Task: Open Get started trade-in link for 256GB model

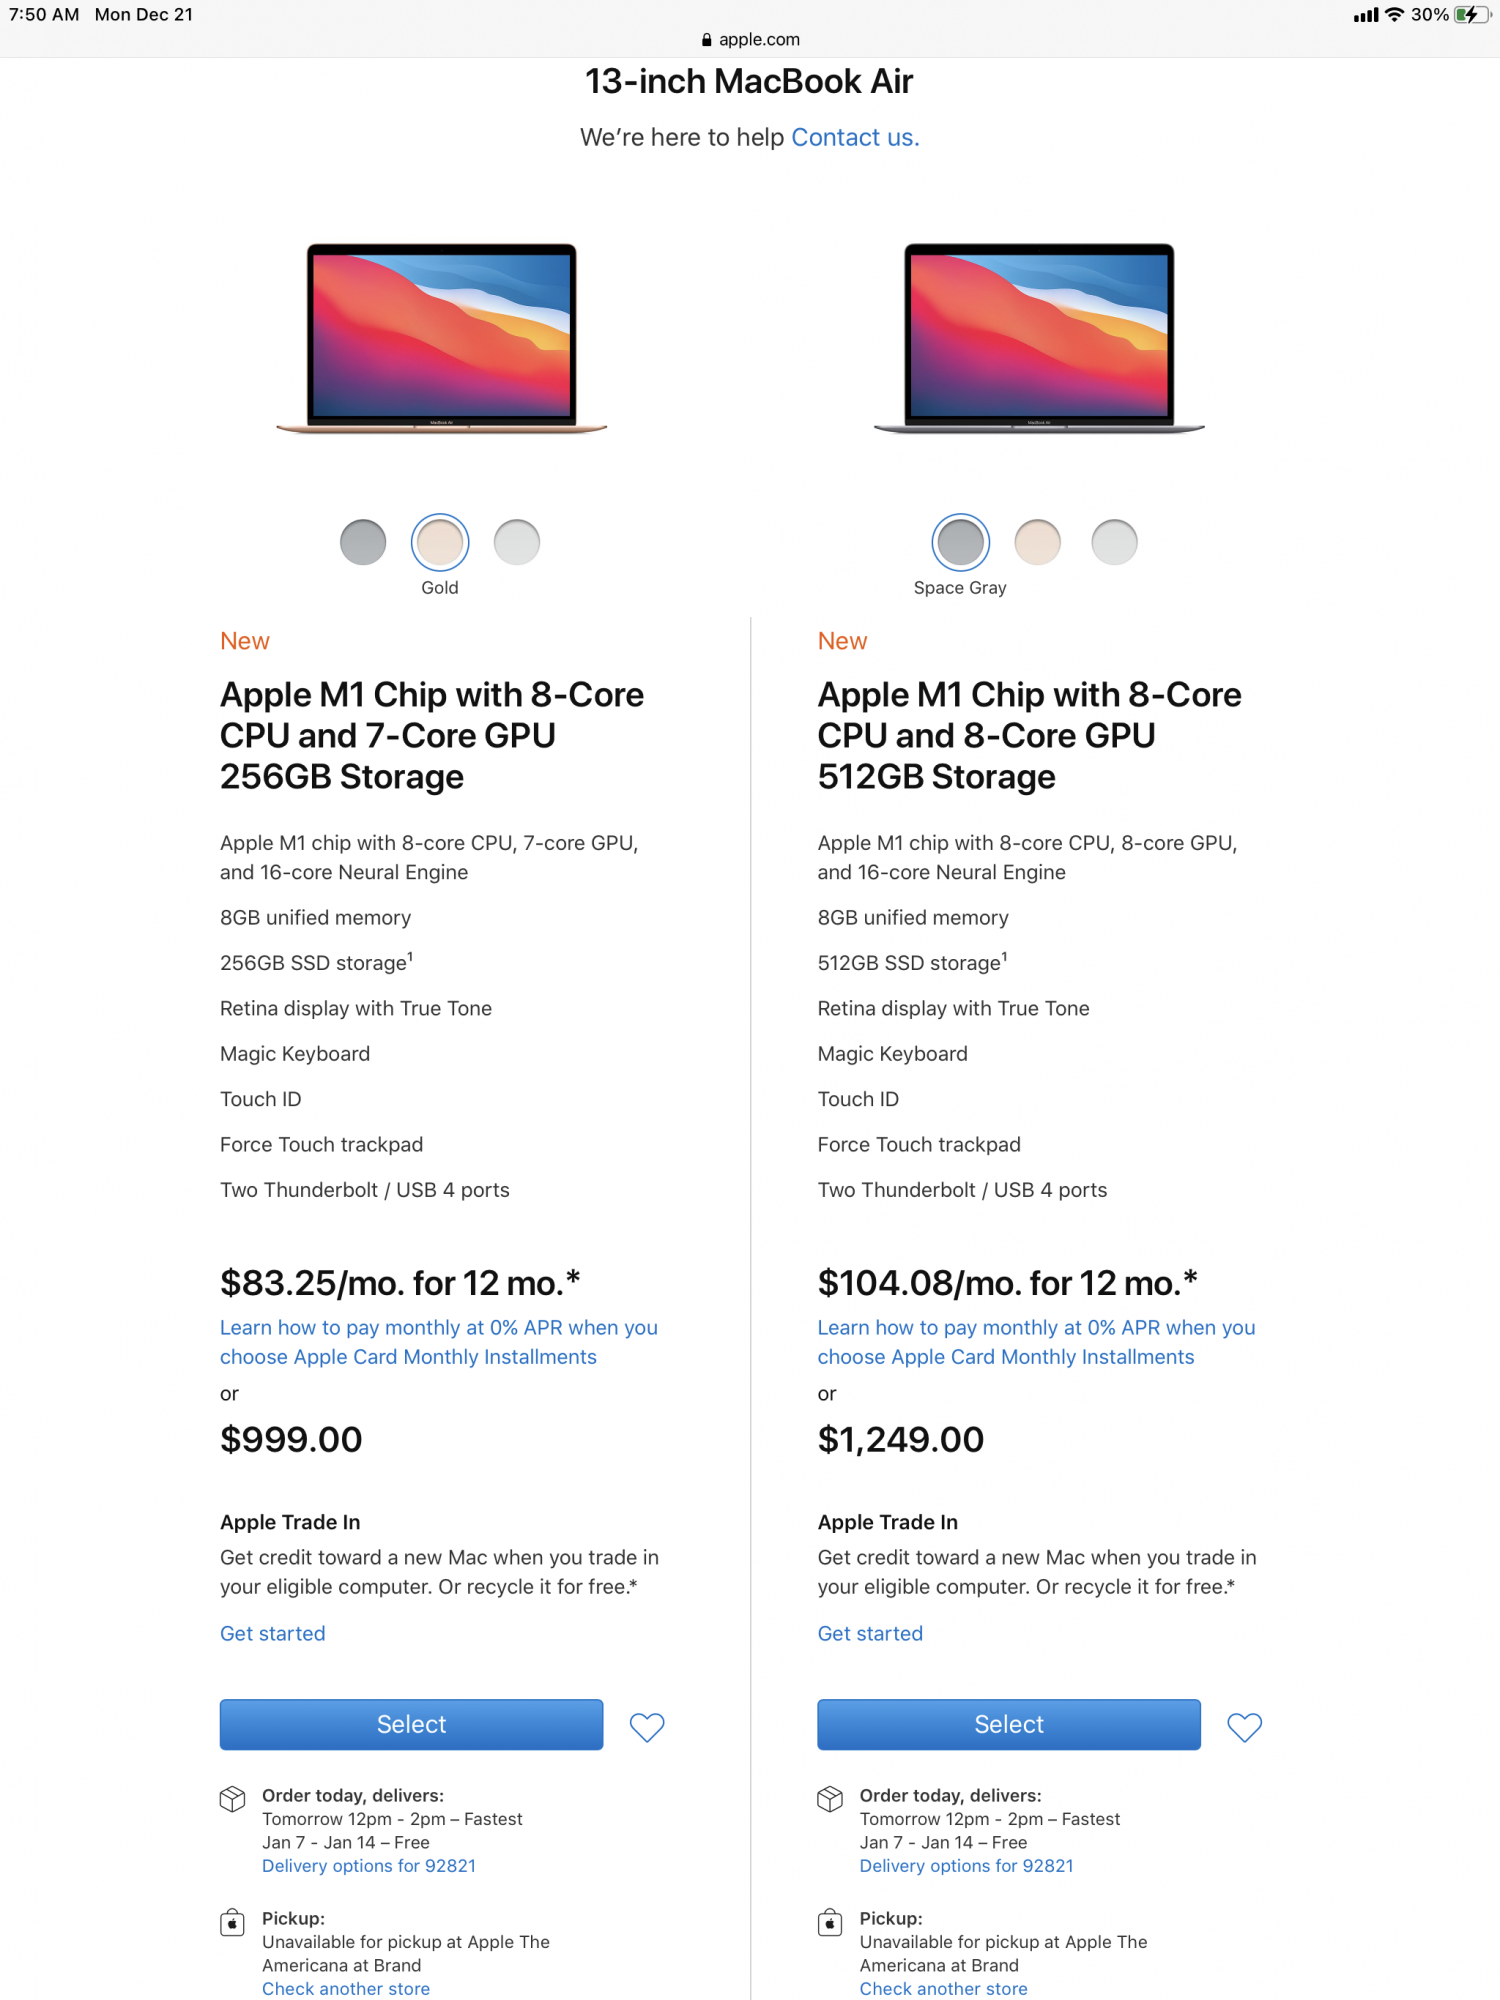Action: 272,1633
